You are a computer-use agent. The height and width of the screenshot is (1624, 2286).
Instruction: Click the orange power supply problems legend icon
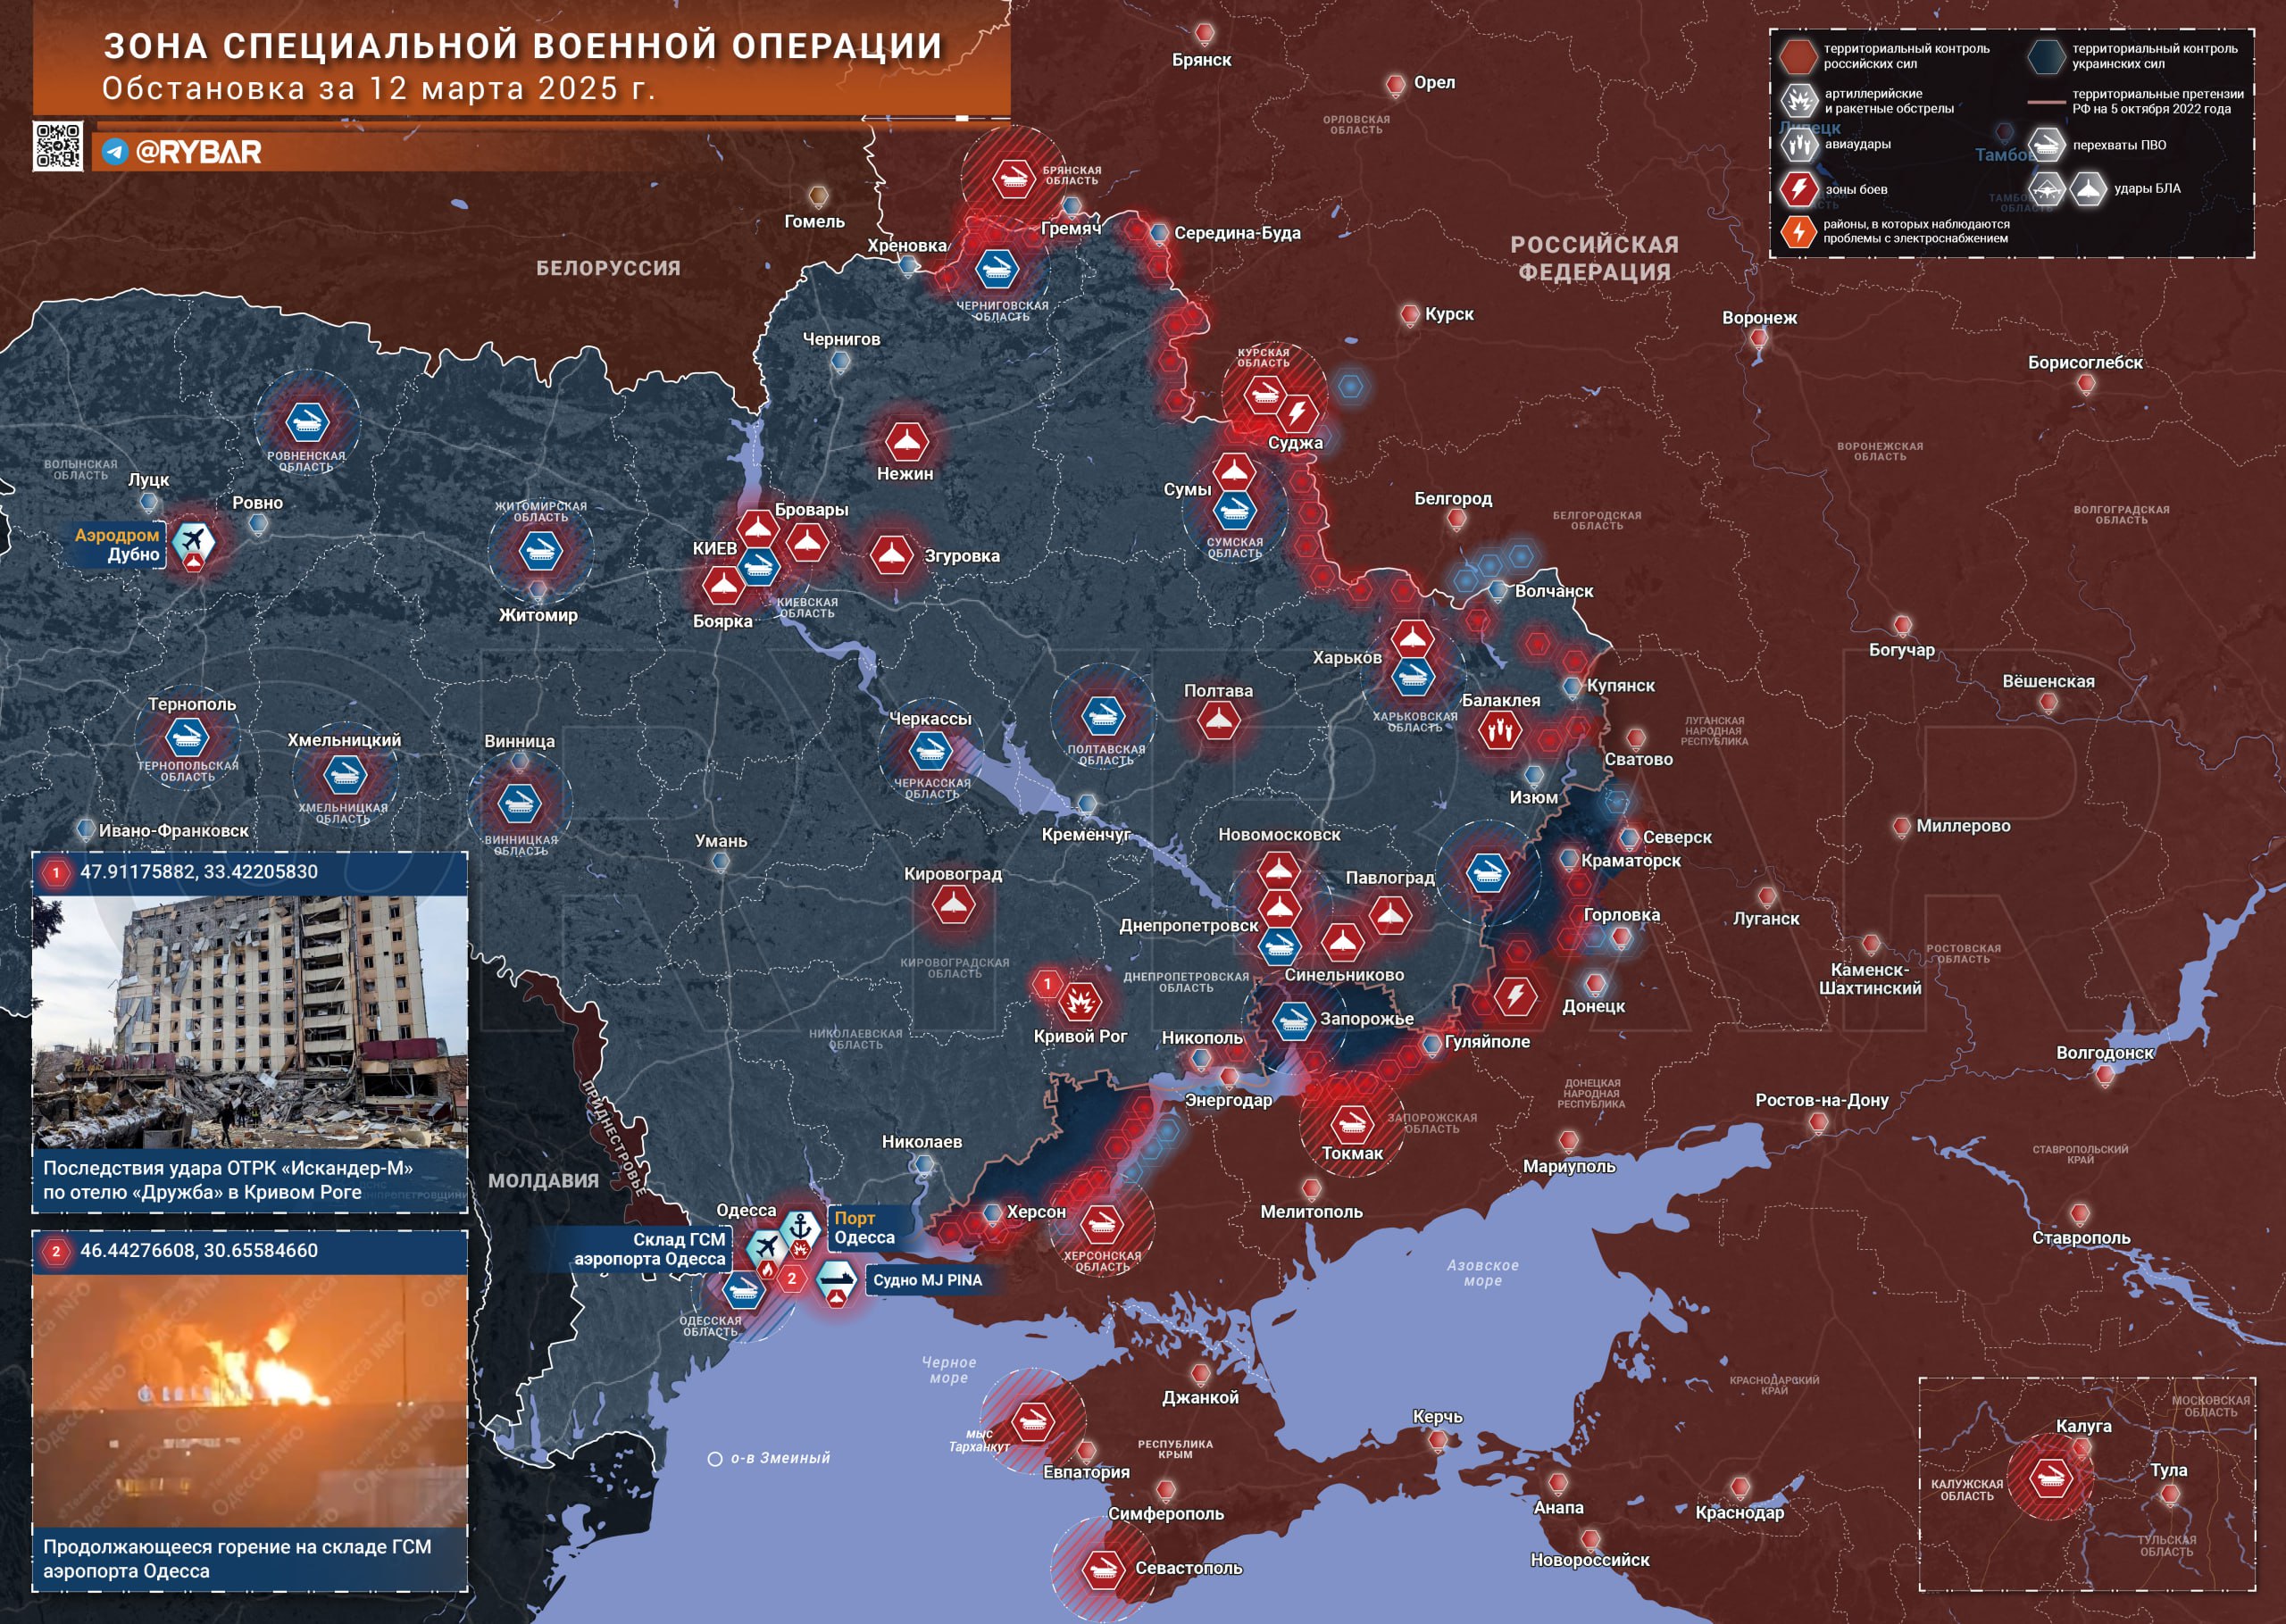tap(1798, 231)
